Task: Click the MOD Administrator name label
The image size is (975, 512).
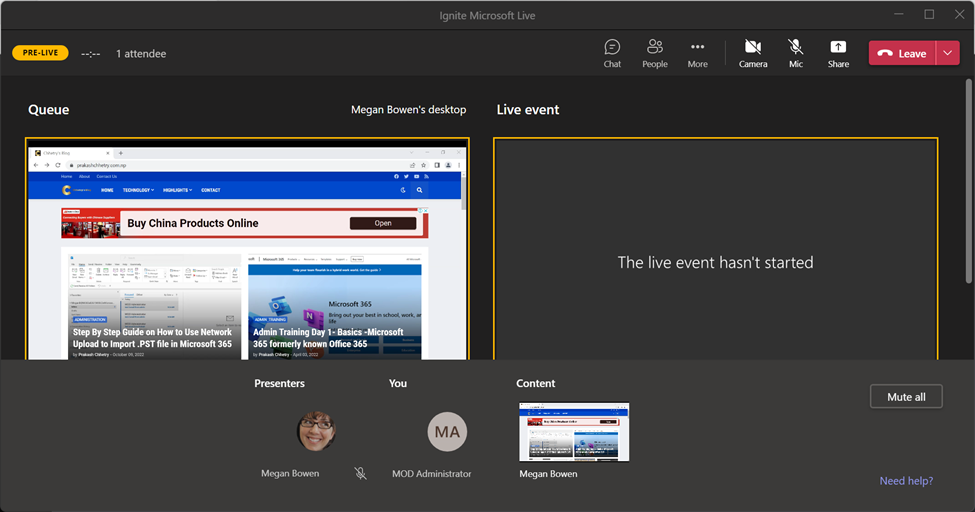Action: coord(432,473)
